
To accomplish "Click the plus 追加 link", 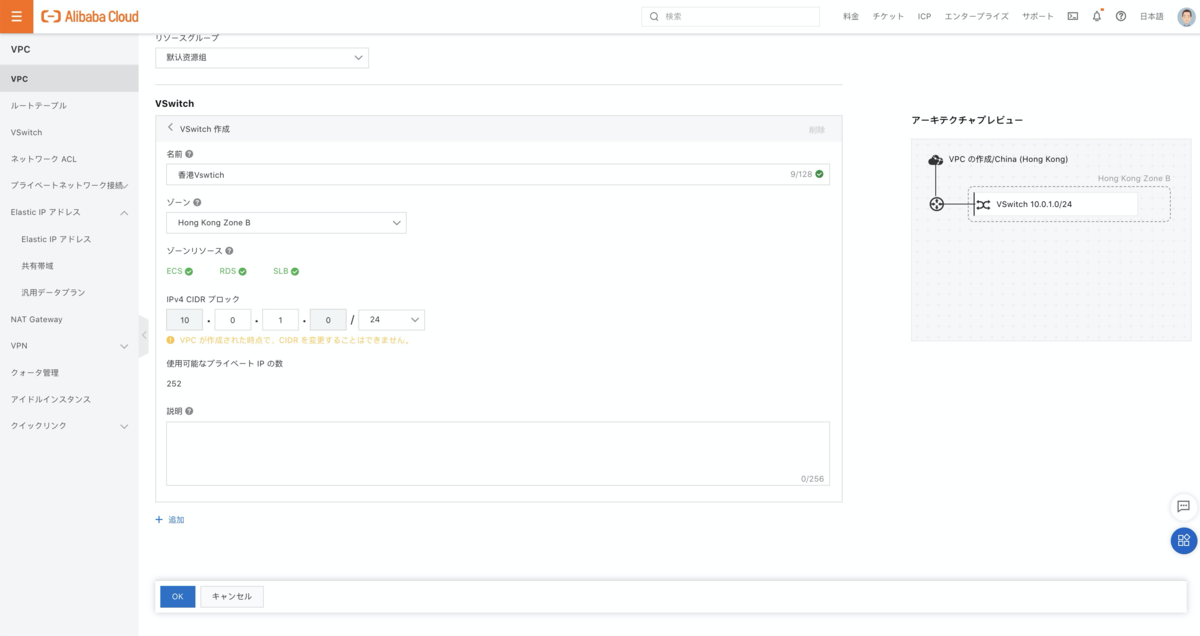I will pos(170,520).
